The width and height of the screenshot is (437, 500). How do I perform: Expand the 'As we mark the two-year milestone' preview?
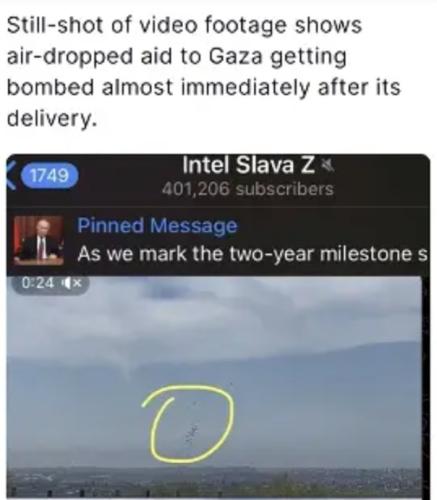252,254
